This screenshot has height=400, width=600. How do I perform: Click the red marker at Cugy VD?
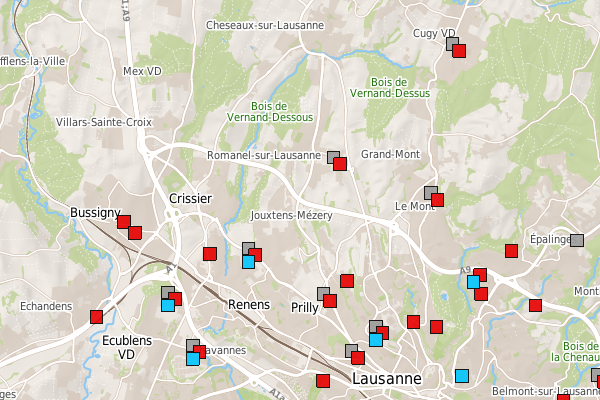coord(459,51)
